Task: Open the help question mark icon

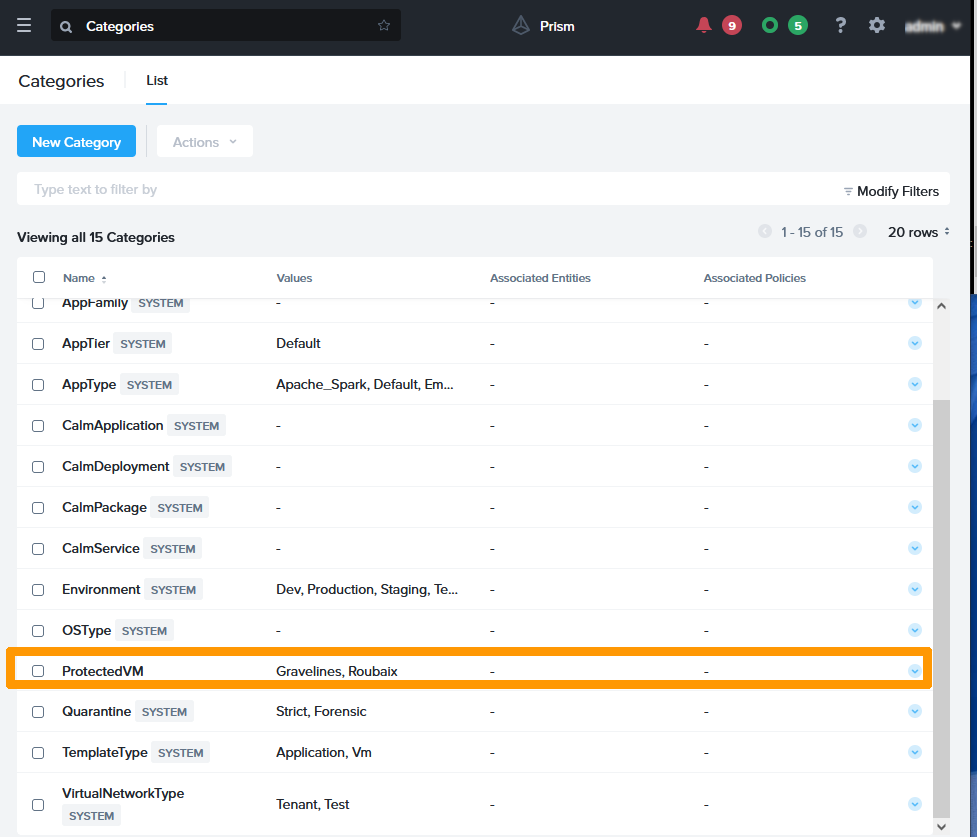Action: [841, 26]
